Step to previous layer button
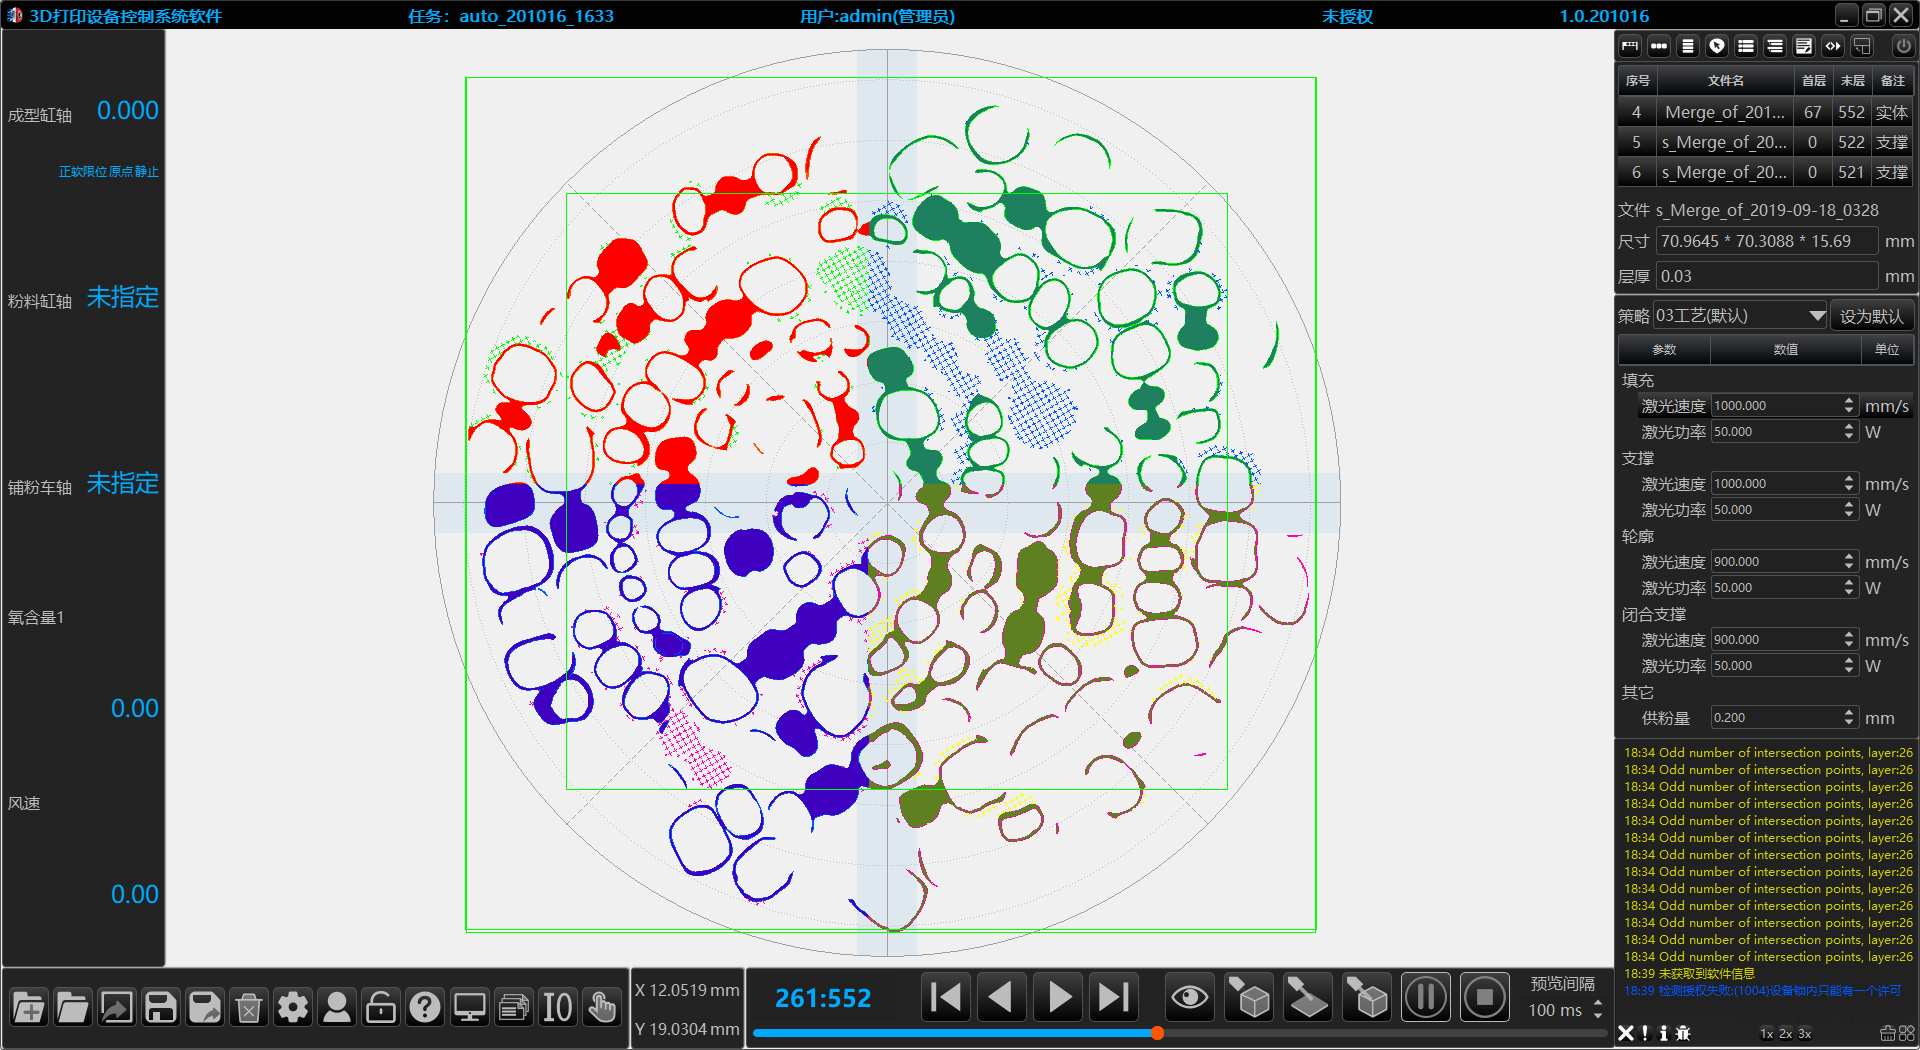The width and height of the screenshot is (1920, 1050). click(x=1001, y=997)
